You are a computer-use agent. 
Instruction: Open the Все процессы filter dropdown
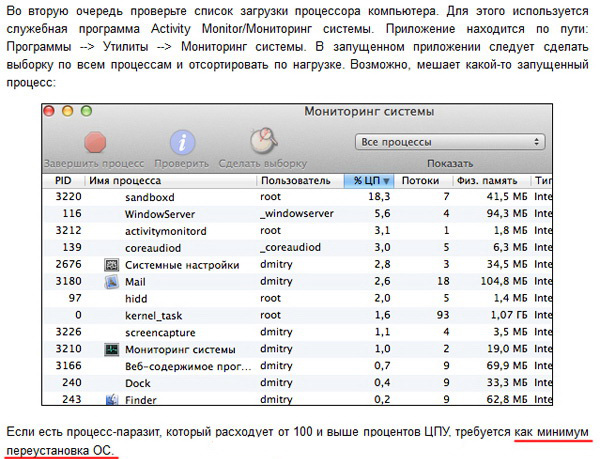[x=450, y=142]
